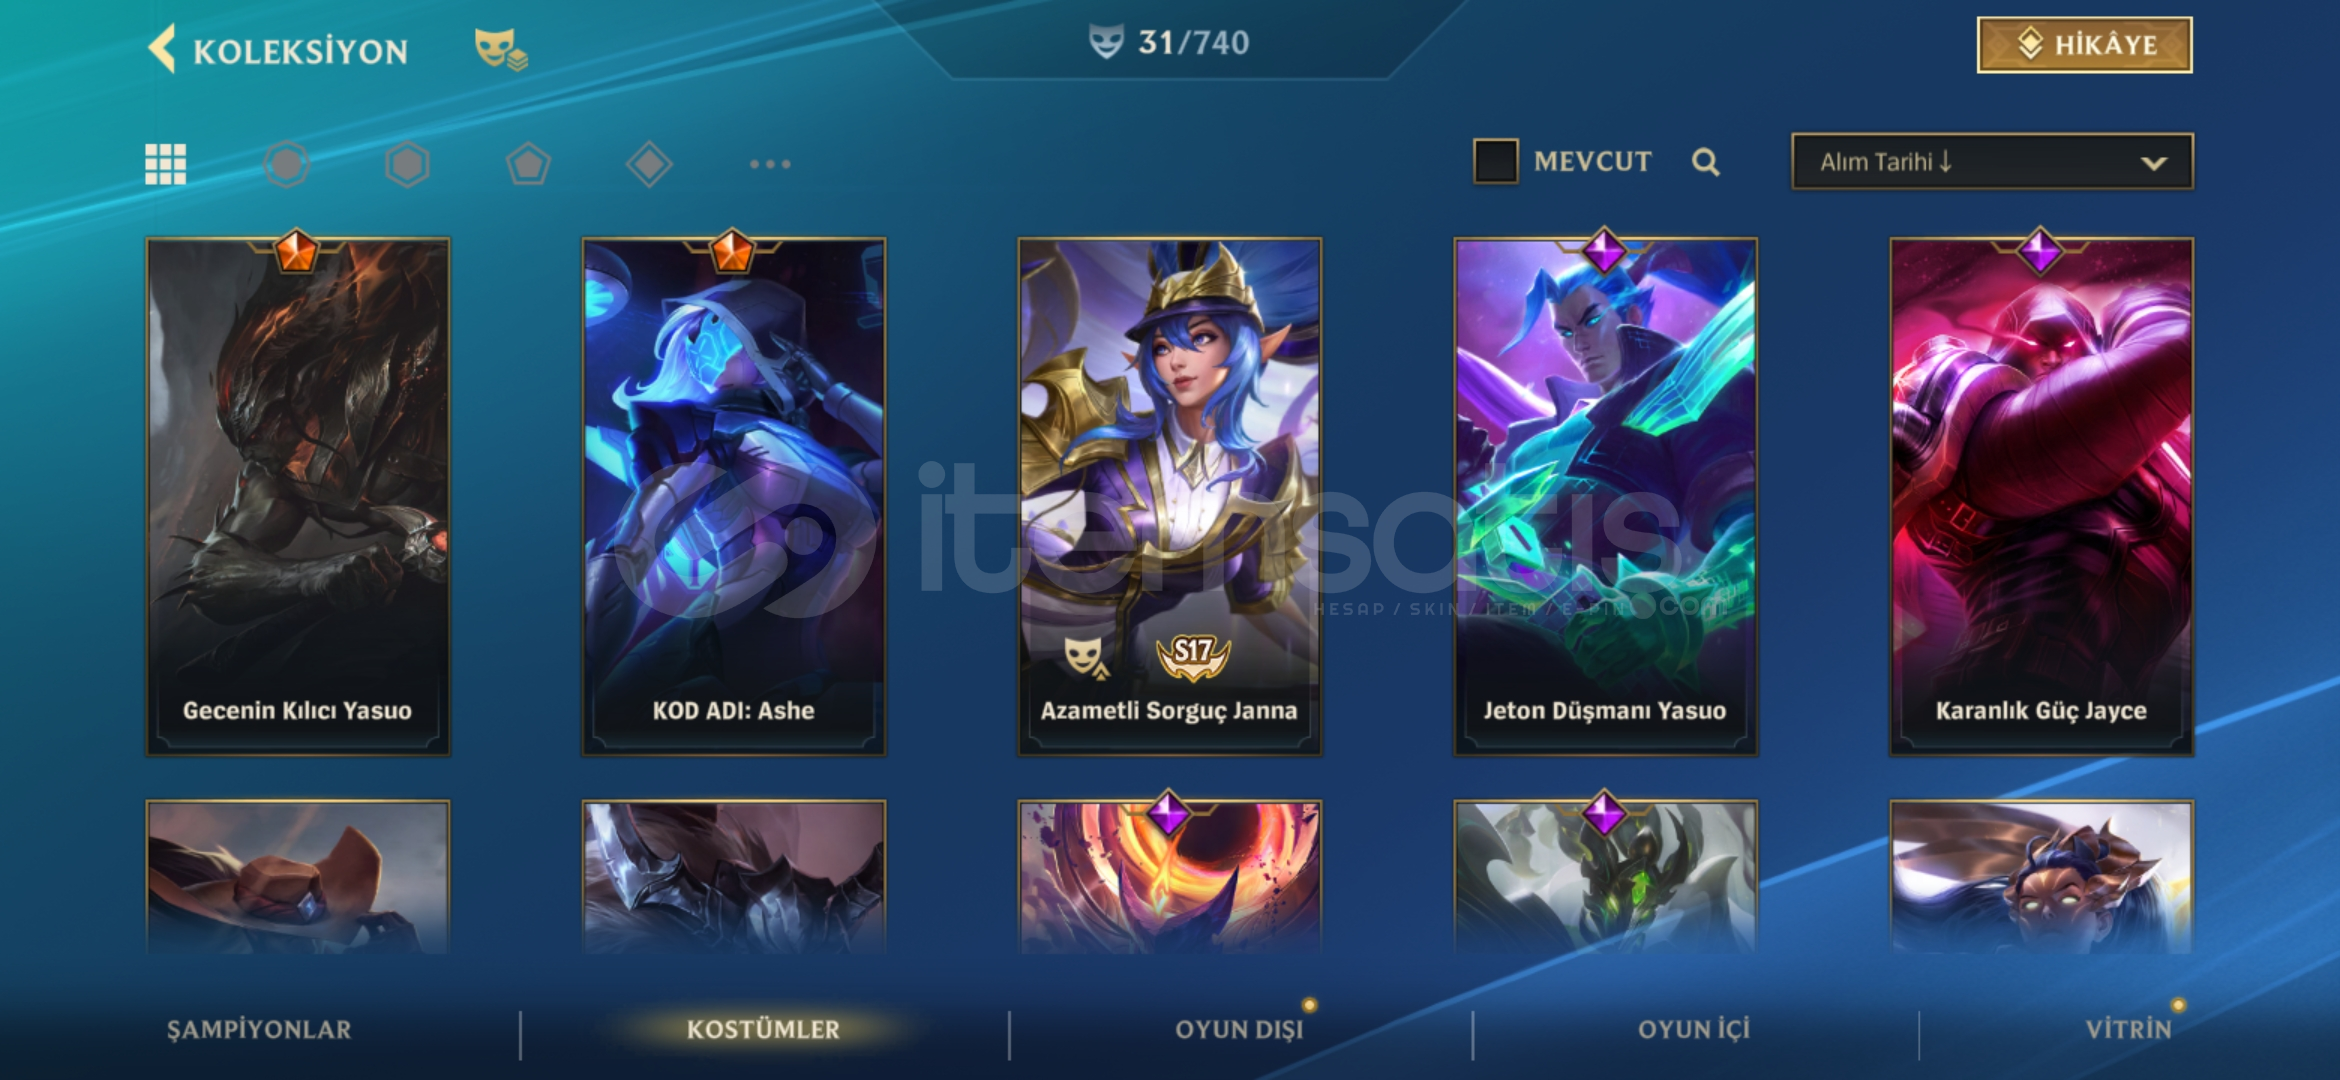Screen dimensions: 2340x1080
Task: Open the Alım Tarihi sort dropdown
Action: 1992,161
